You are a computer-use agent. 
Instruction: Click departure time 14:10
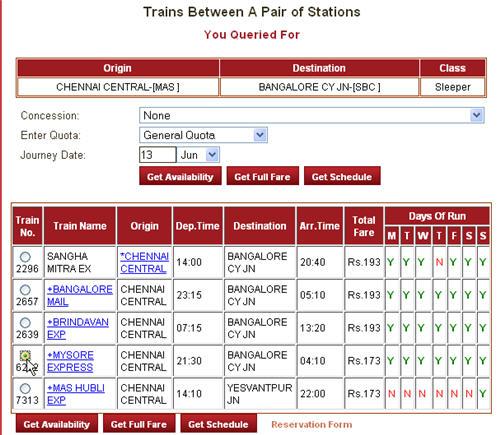pyautogui.click(x=189, y=394)
